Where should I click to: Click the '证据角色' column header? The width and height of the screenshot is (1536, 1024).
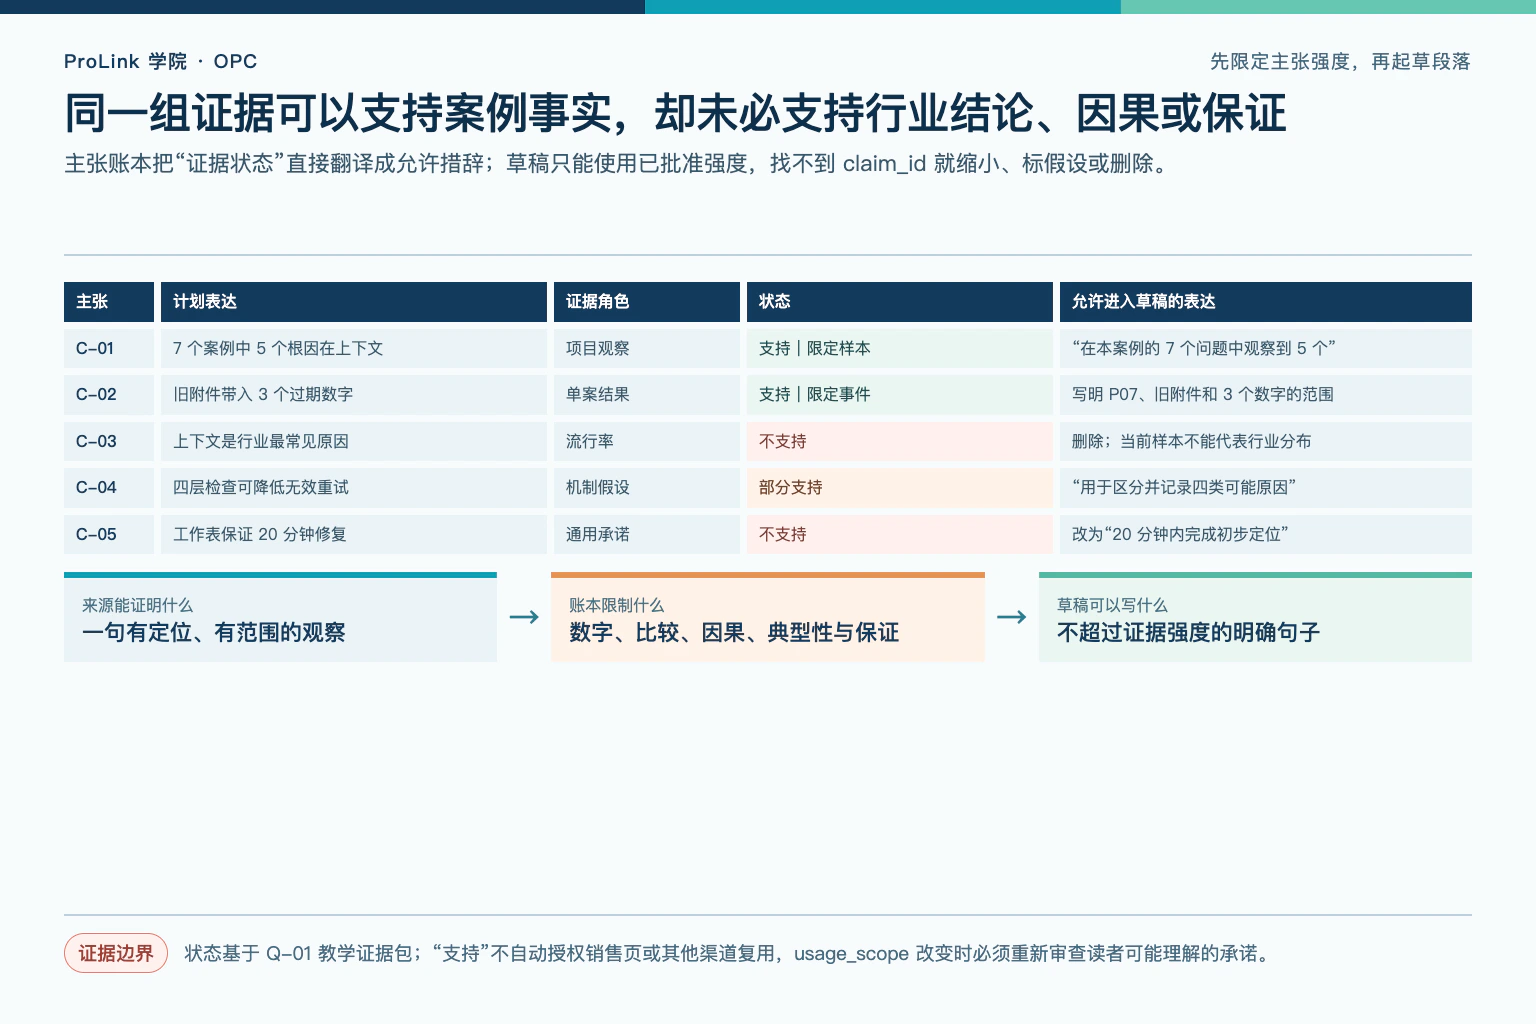[x=647, y=301]
